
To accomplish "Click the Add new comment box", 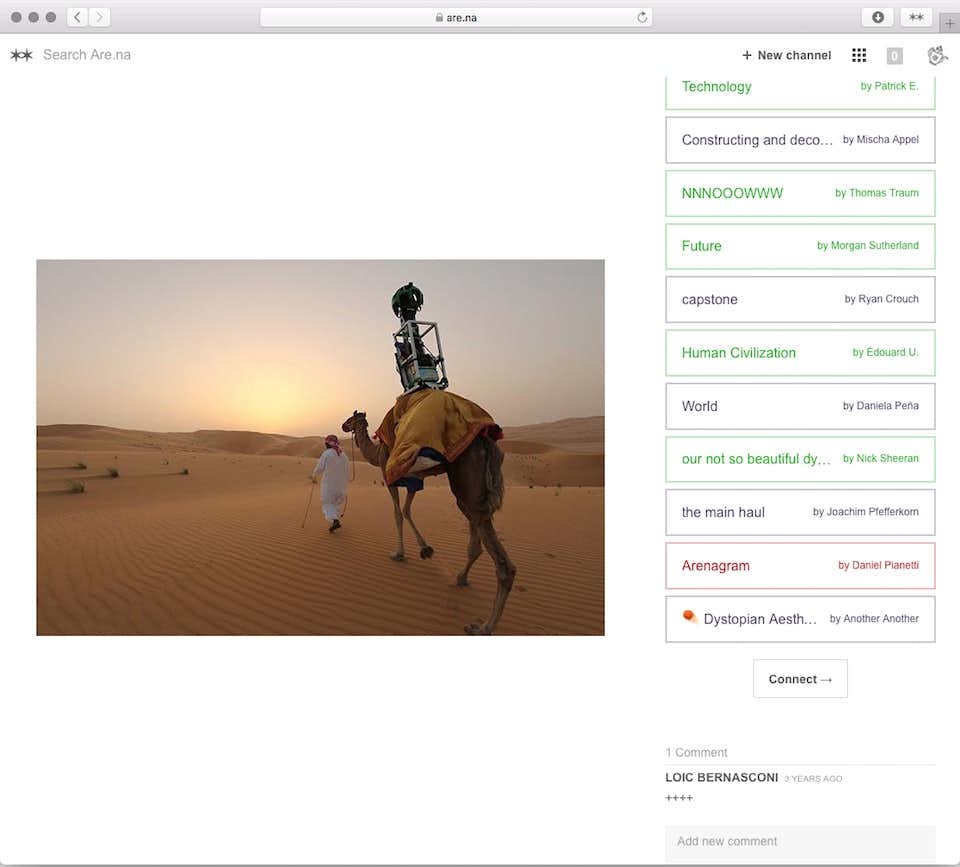I will [x=800, y=842].
